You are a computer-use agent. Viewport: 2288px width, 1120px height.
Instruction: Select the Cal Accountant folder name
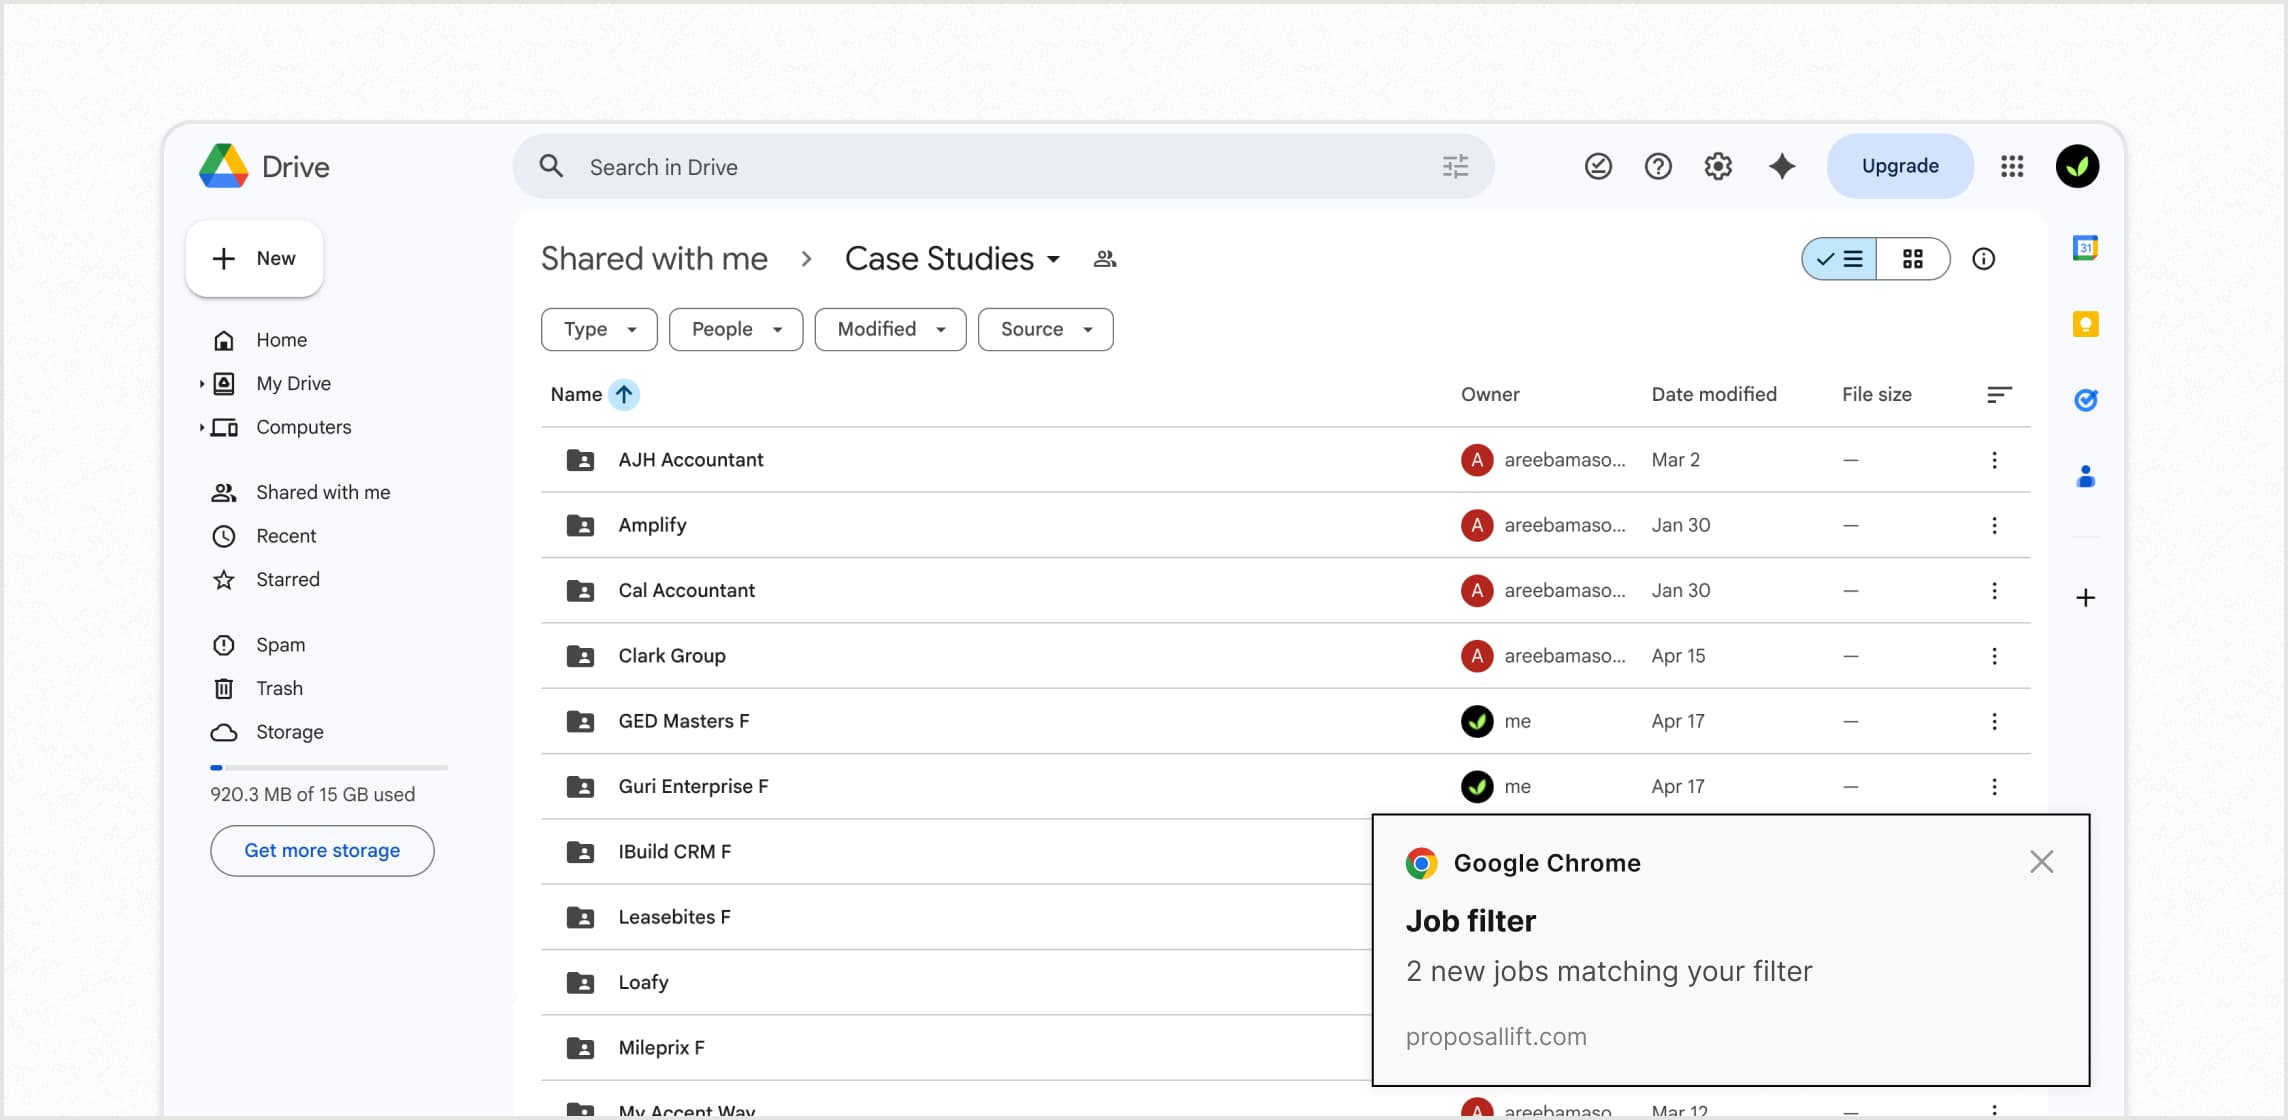[x=686, y=590]
